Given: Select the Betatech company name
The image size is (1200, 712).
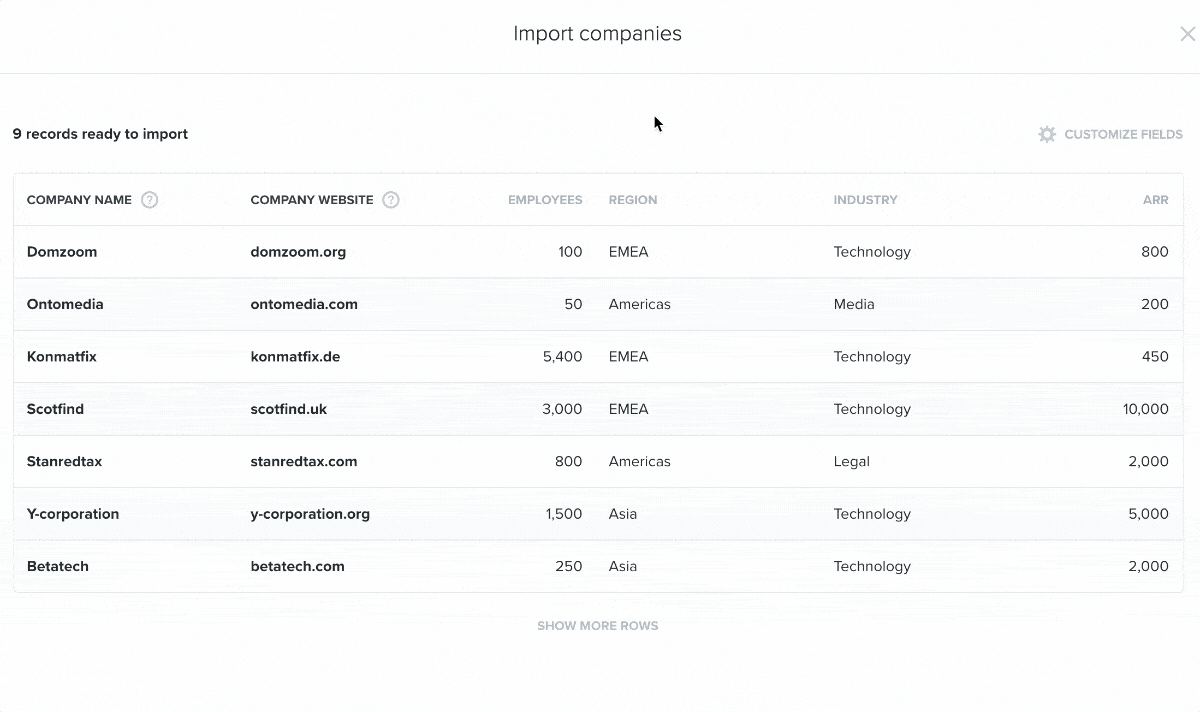Looking at the screenshot, I should click(x=58, y=566).
